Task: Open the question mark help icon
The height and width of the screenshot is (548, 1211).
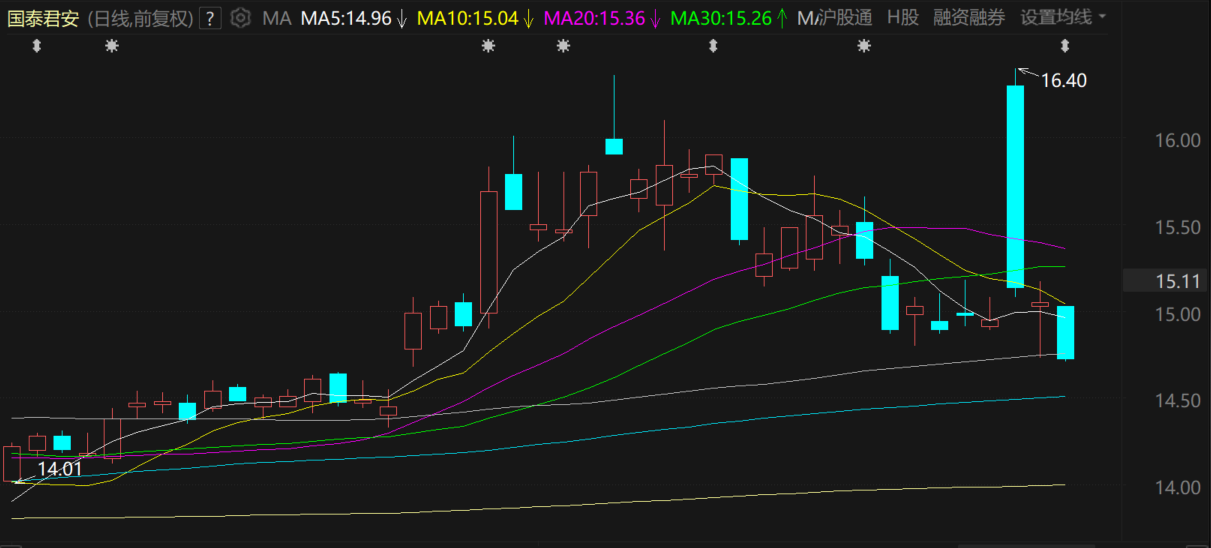Action: (210, 18)
